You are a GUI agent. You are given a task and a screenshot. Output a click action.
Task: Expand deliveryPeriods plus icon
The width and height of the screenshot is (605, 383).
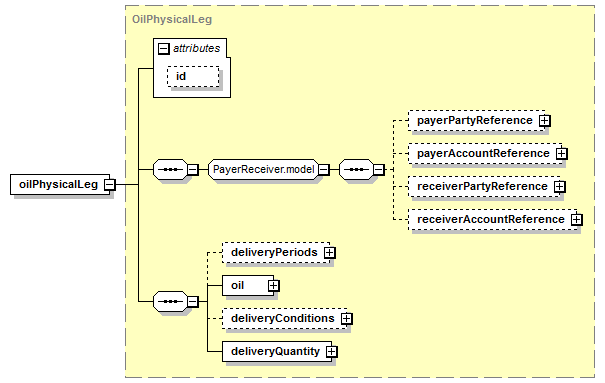pyautogui.click(x=330, y=253)
